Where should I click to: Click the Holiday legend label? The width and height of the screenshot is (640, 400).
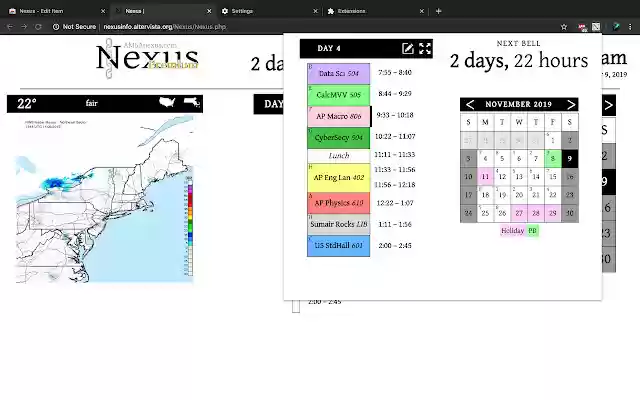(x=512, y=231)
